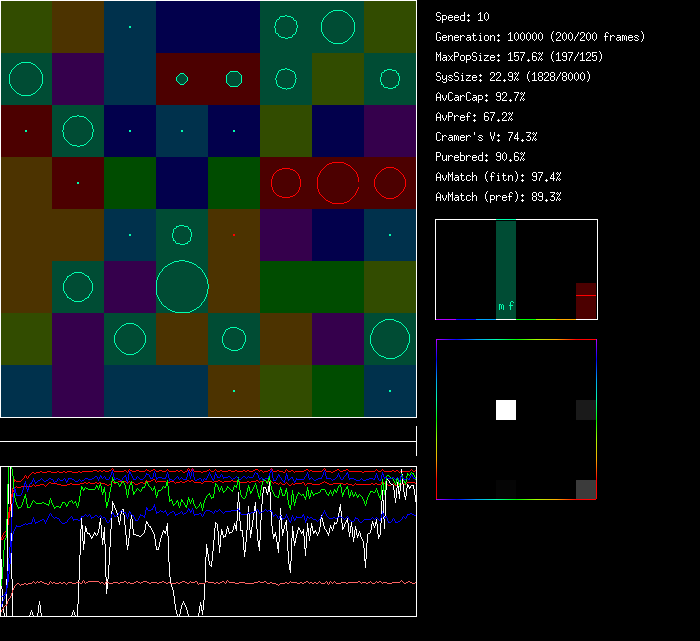700x641 pixels.
Task: Click the Generation counter text
Action: click(x=540, y=37)
